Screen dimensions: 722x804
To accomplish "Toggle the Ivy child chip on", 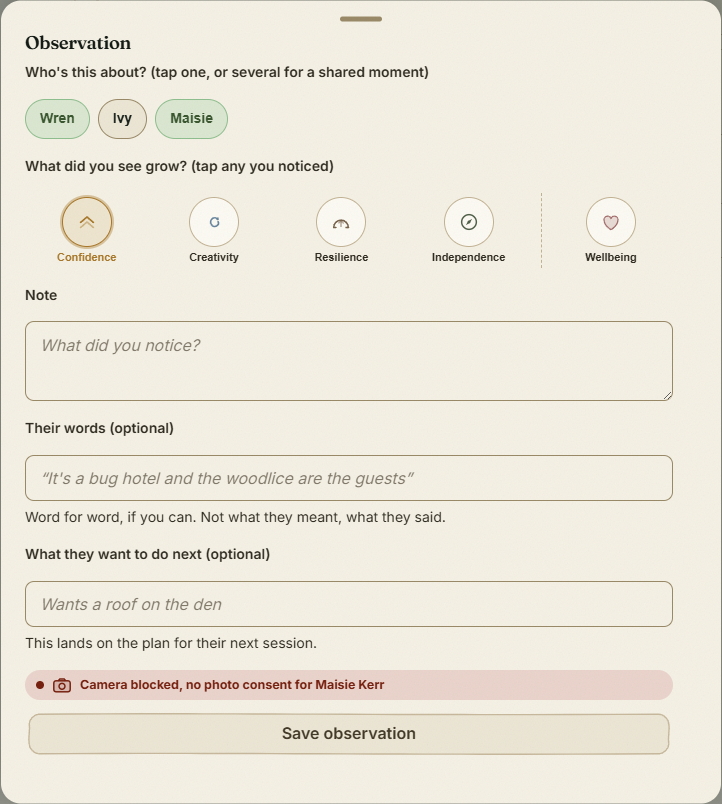I will 123,119.
